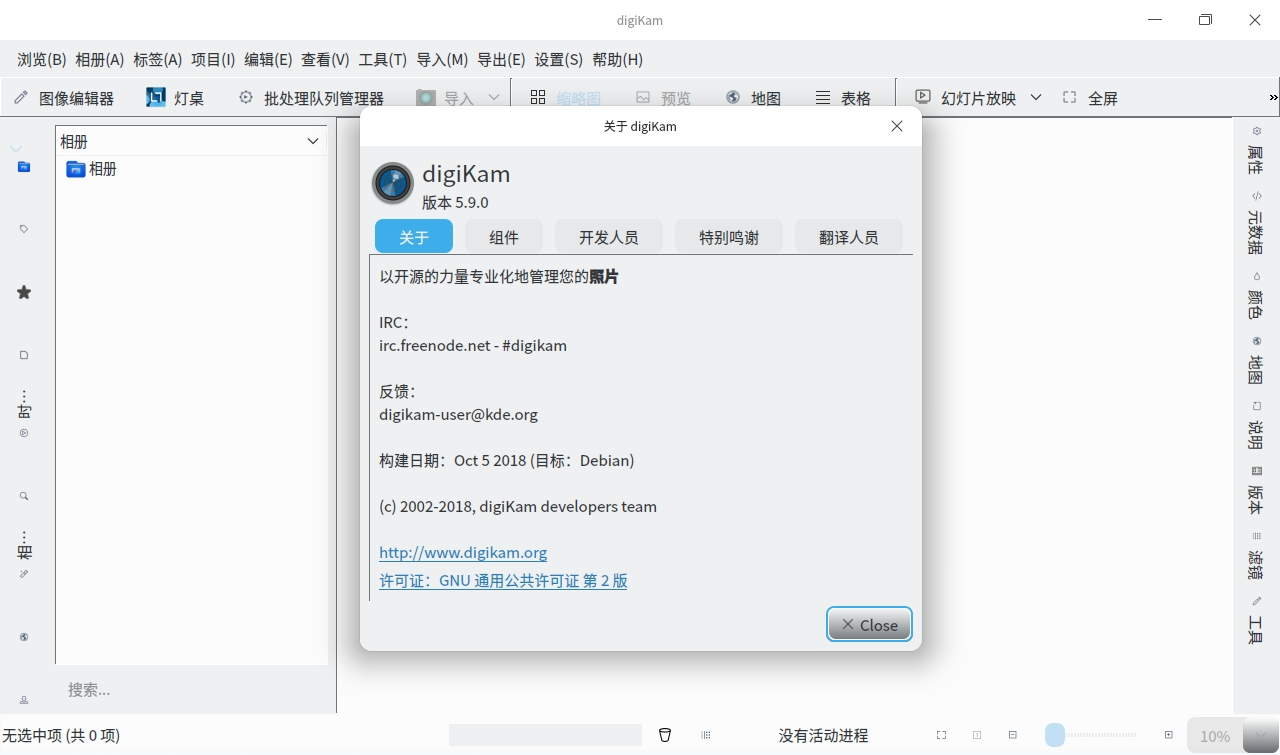This screenshot has height=755, width=1280.
Task: Open the trash icon in status bar
Action: (665, 735)
